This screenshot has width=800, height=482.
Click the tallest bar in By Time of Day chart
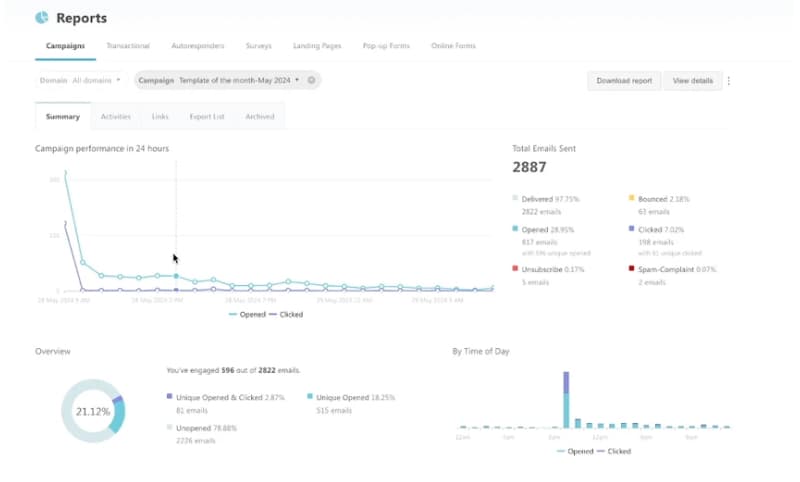[567, 398]
